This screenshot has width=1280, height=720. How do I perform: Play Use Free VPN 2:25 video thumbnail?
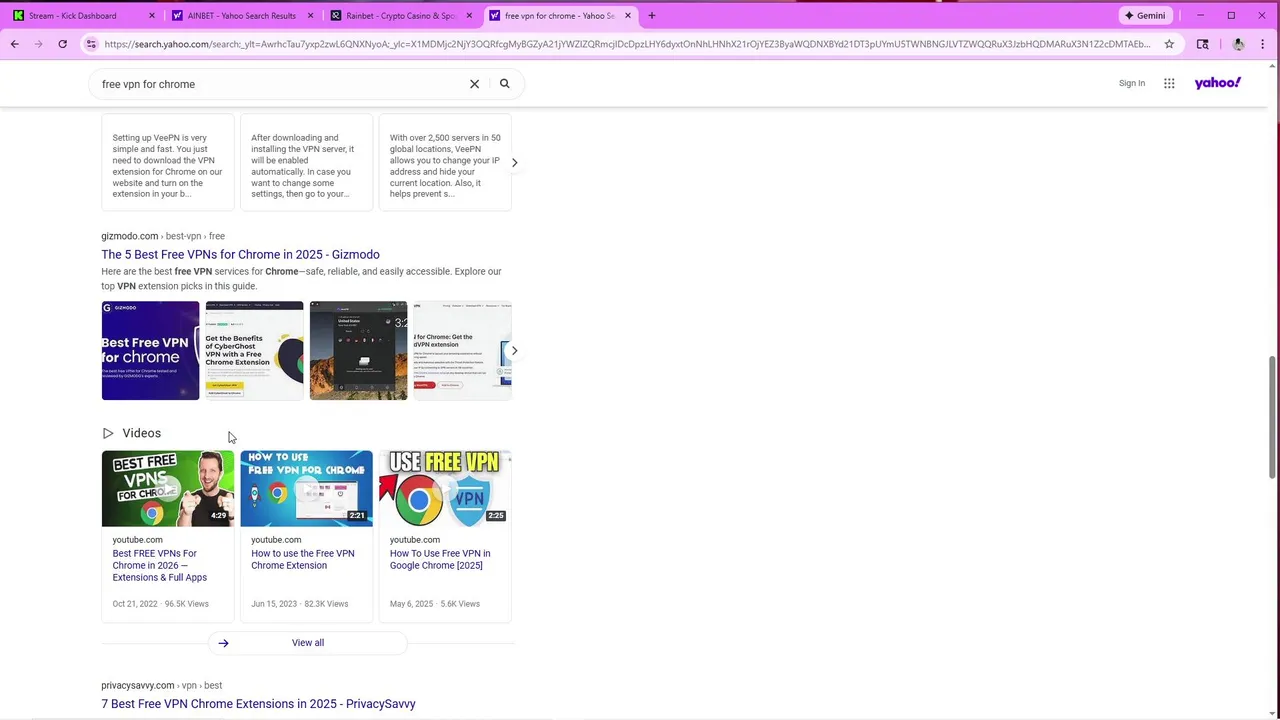(445, 489)
